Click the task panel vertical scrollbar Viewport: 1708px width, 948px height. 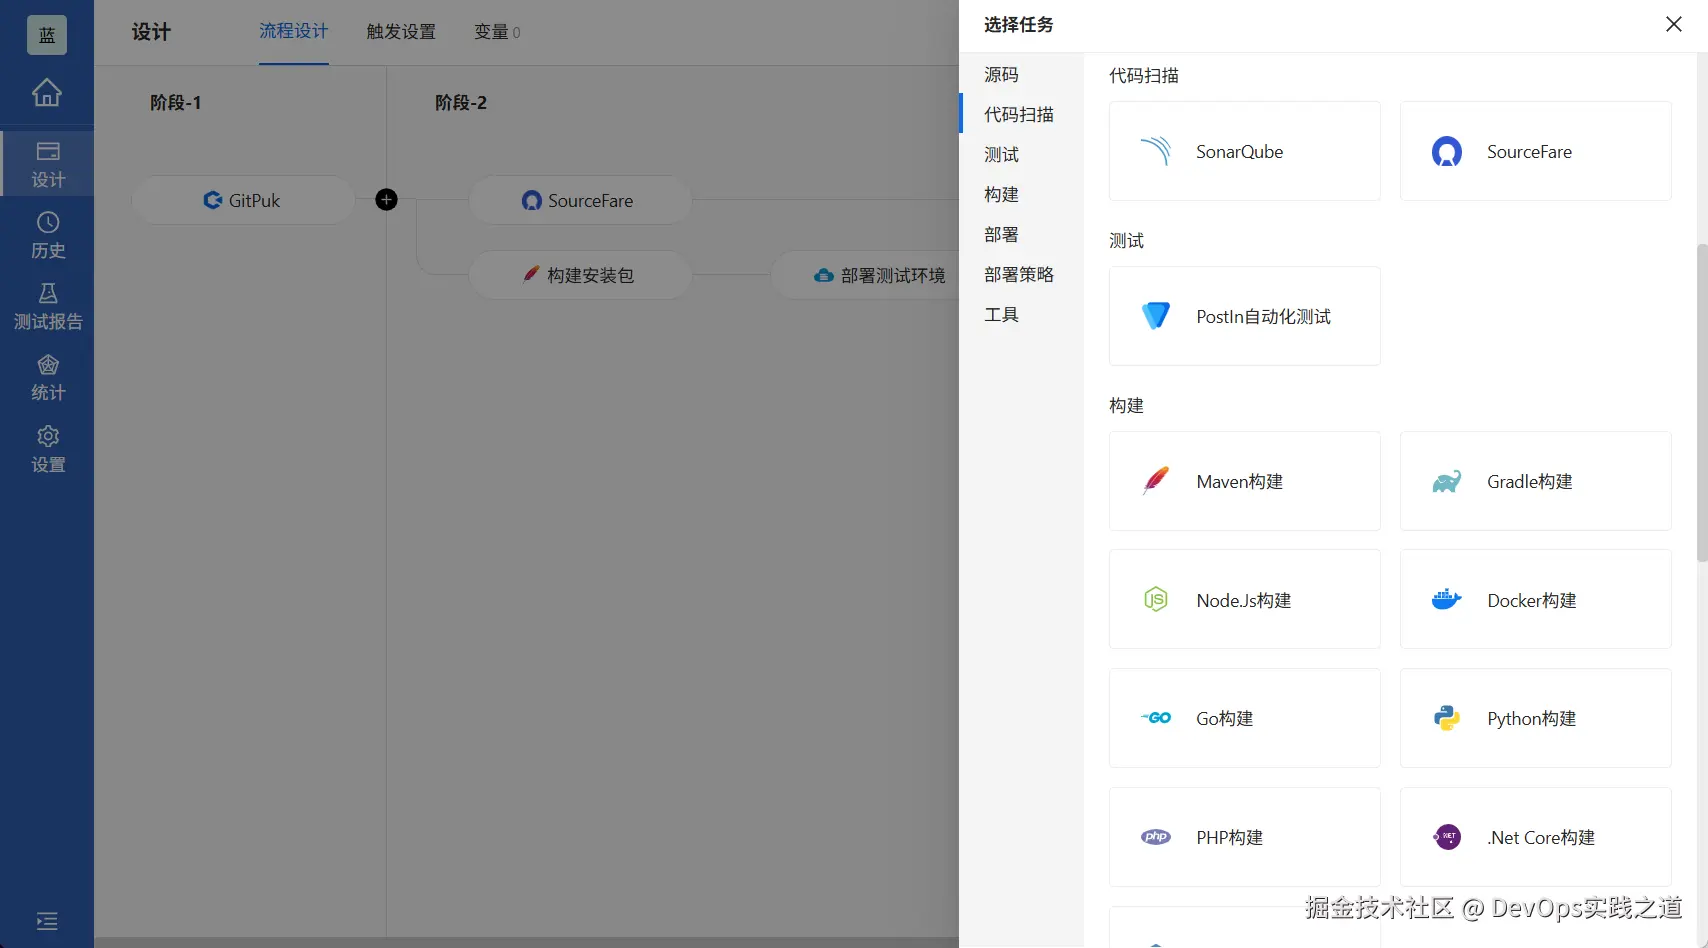(x=1702, y=403)
